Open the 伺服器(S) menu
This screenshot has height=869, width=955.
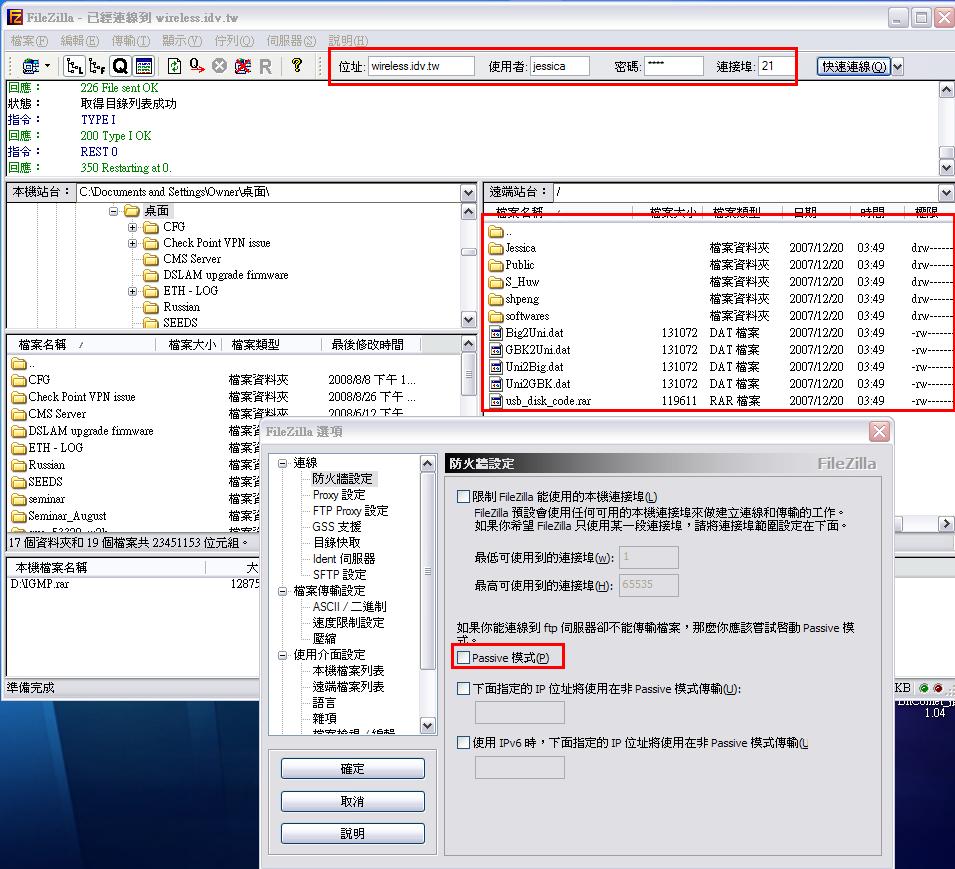tap(291, 41)
